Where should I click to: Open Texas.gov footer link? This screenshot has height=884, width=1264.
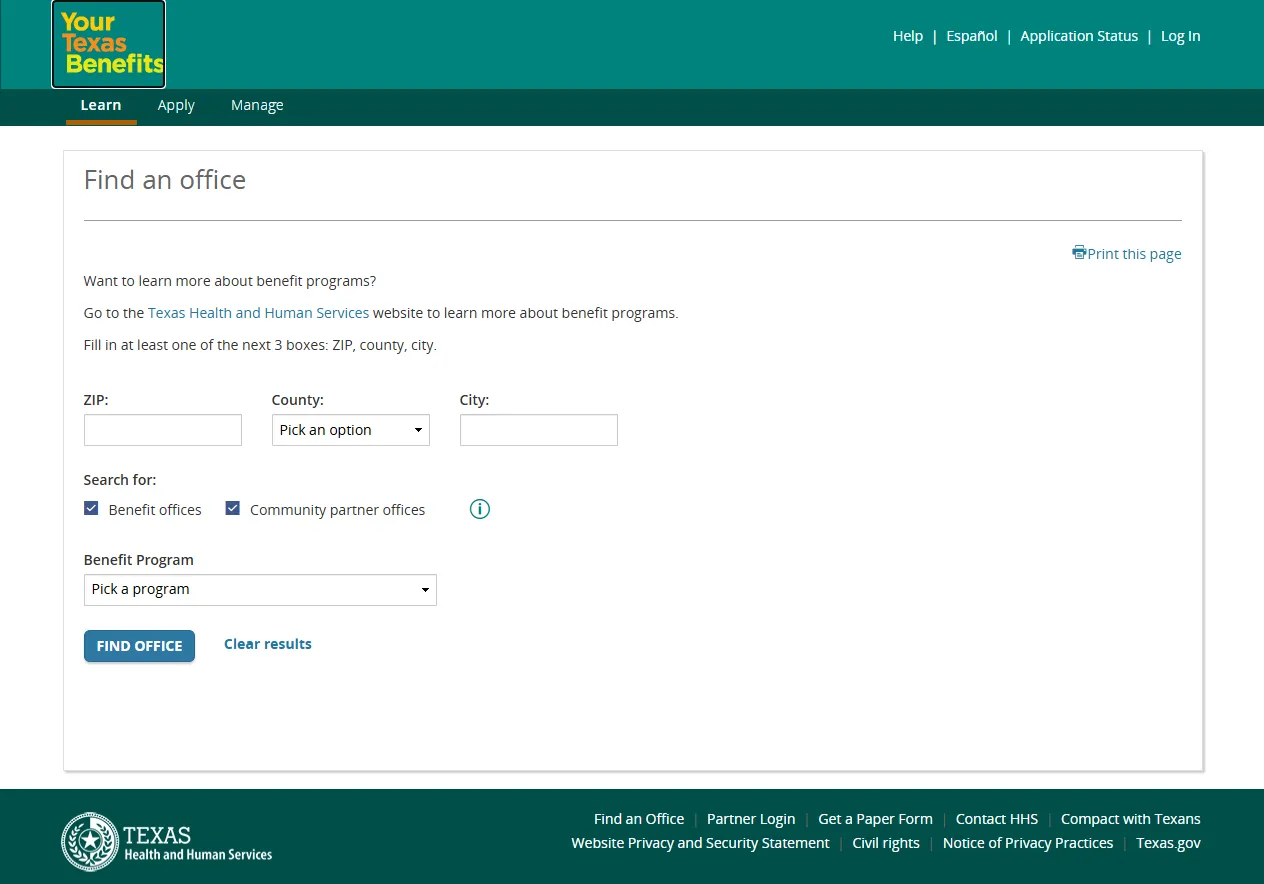(1168, 843)
